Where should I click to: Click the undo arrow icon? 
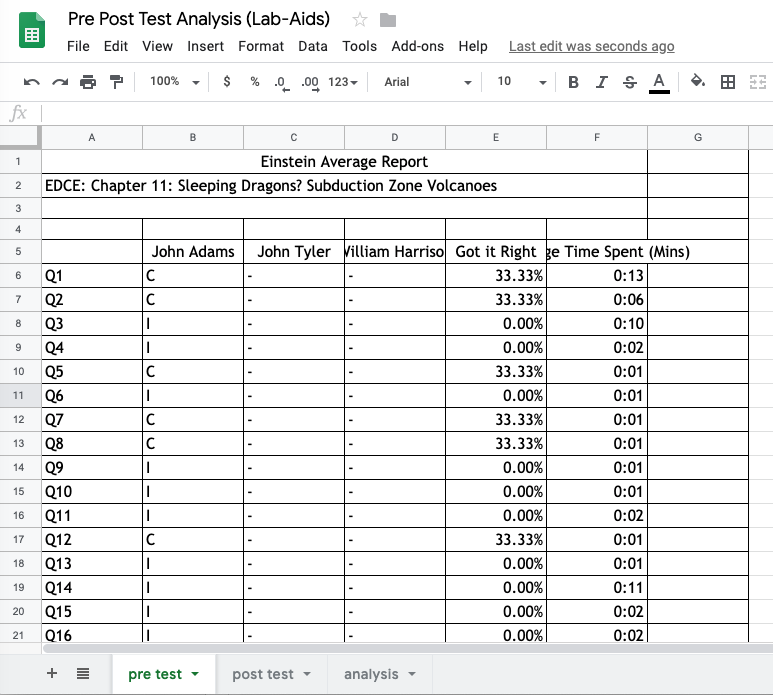click(x=32, y=82)
